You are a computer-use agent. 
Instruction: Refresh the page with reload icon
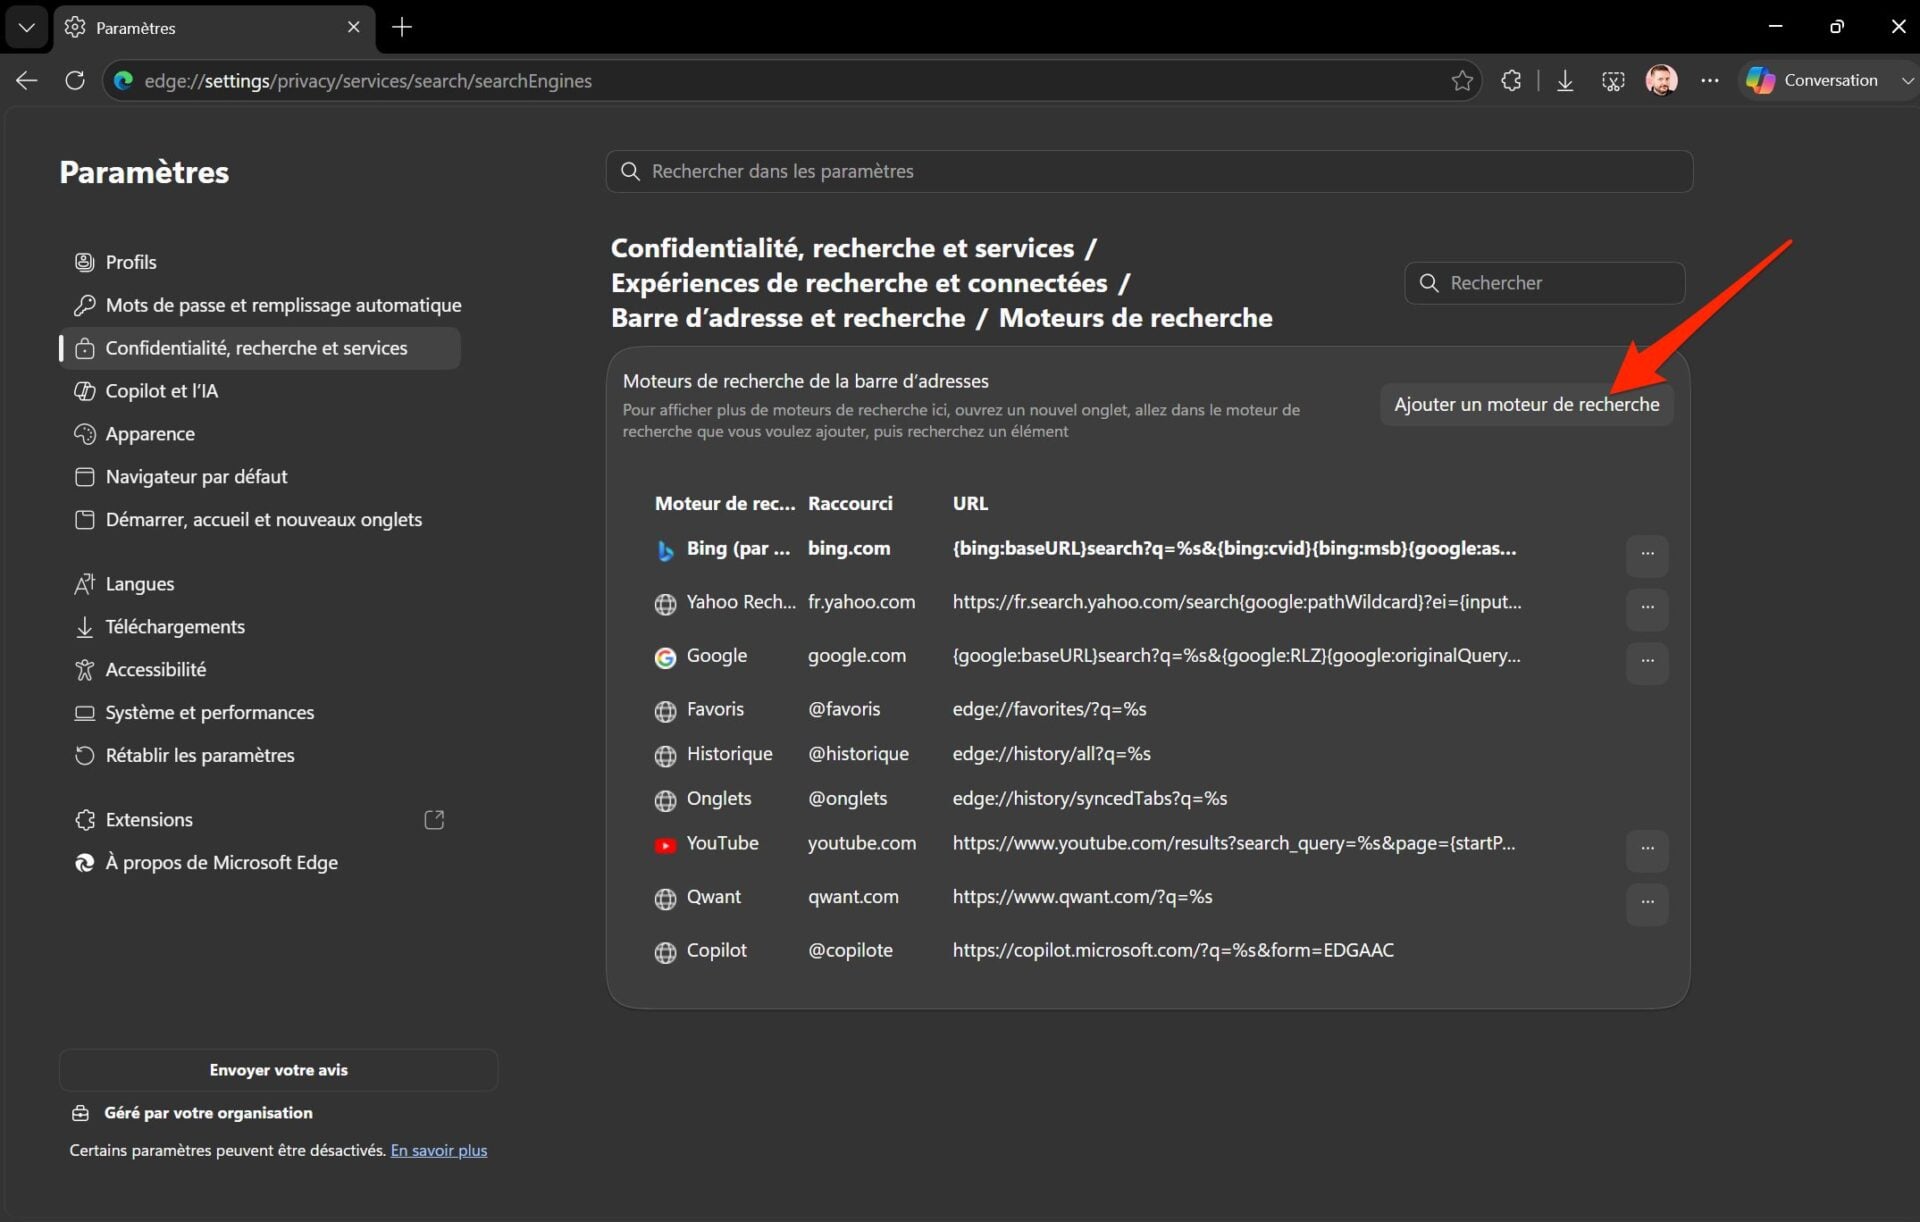click(75, 80)
